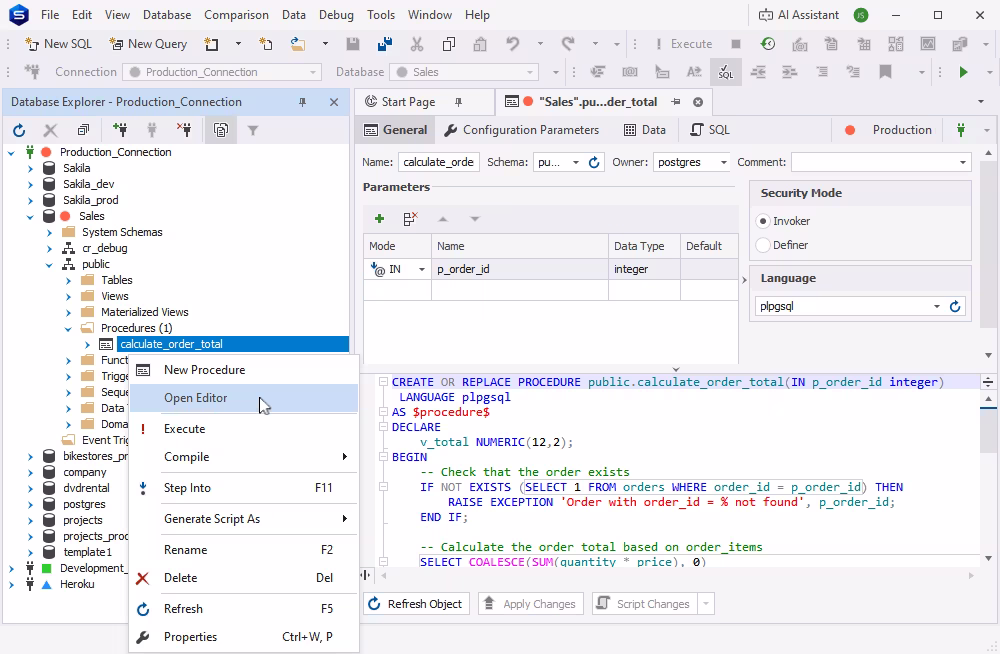This screenshot has width=1000, height=654.
Task: Click the Redo arrow icon
Action: tap(568, 44)
